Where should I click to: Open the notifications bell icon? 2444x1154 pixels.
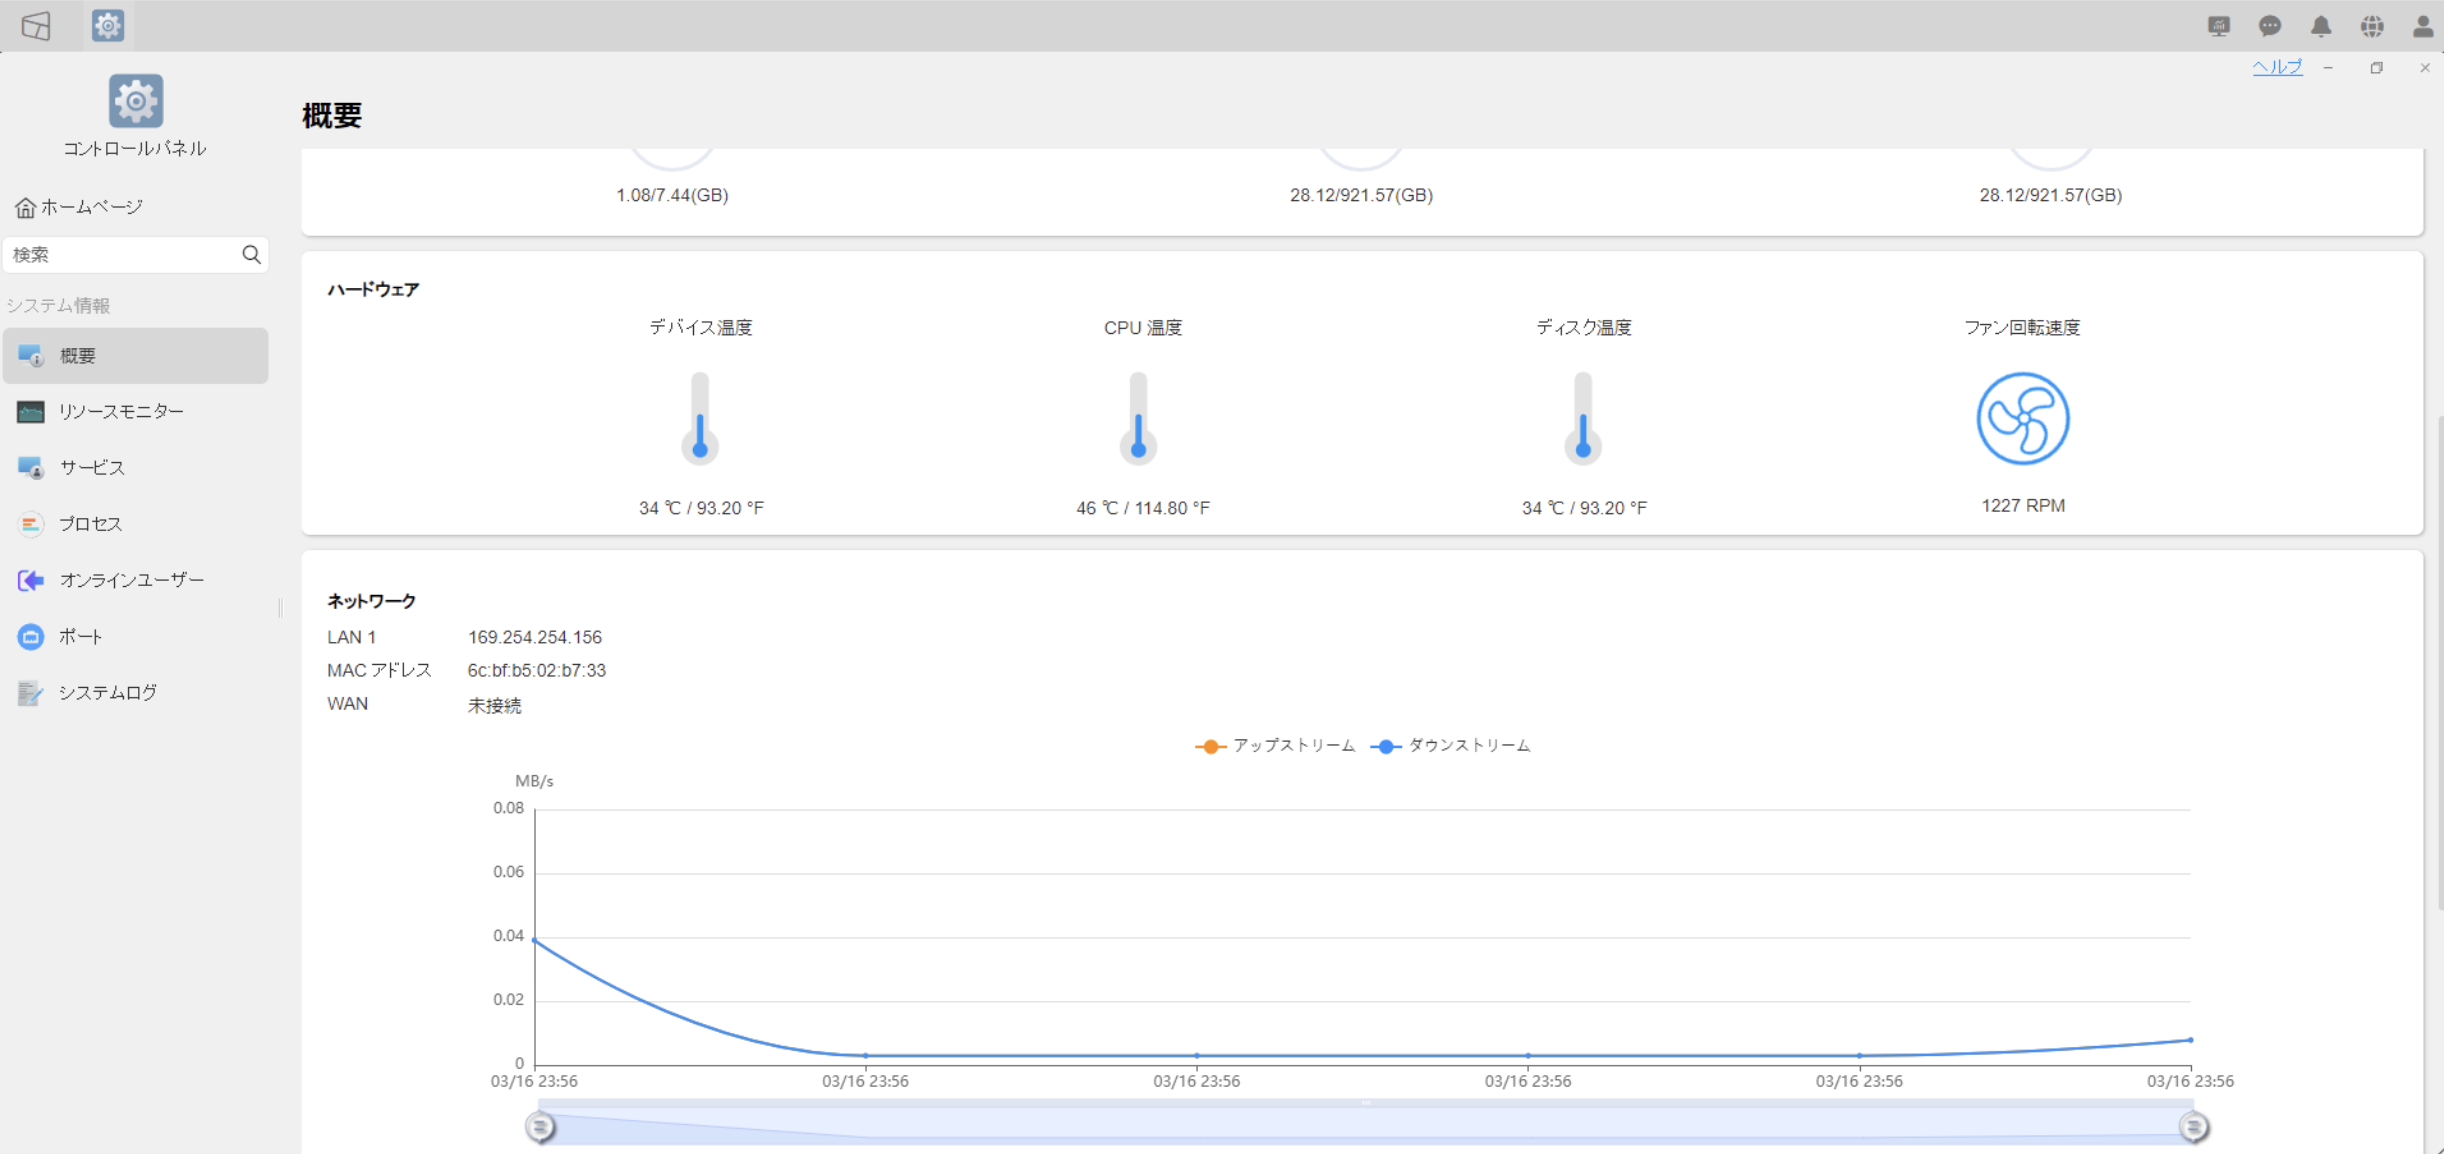pyautogui.click(x=2321, y=26)
